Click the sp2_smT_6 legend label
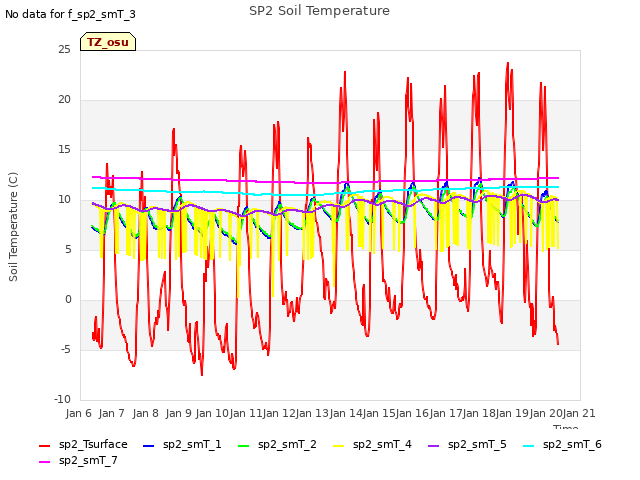 572,444
